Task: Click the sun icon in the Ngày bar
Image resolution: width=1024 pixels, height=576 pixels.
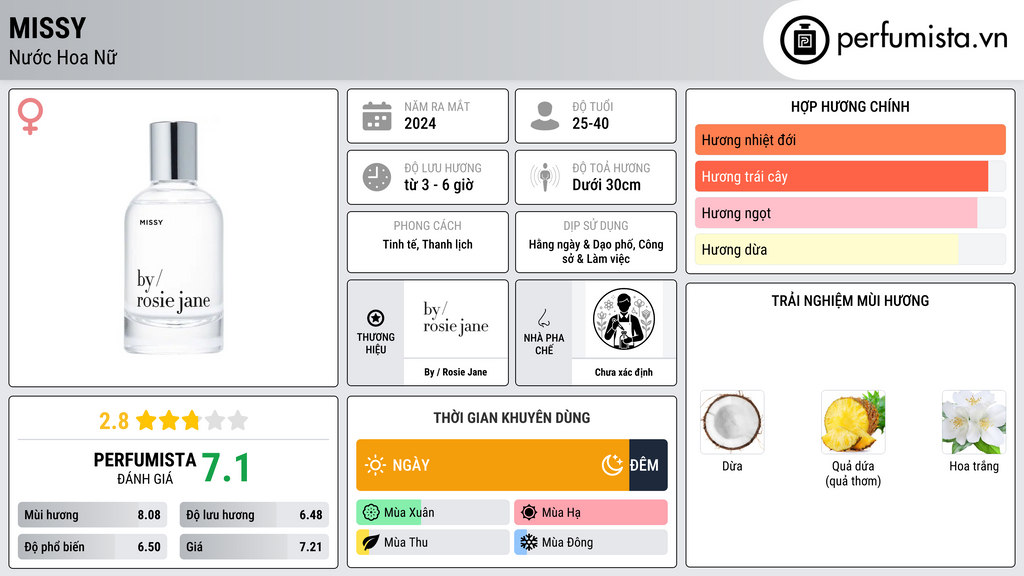Action: 375,465
